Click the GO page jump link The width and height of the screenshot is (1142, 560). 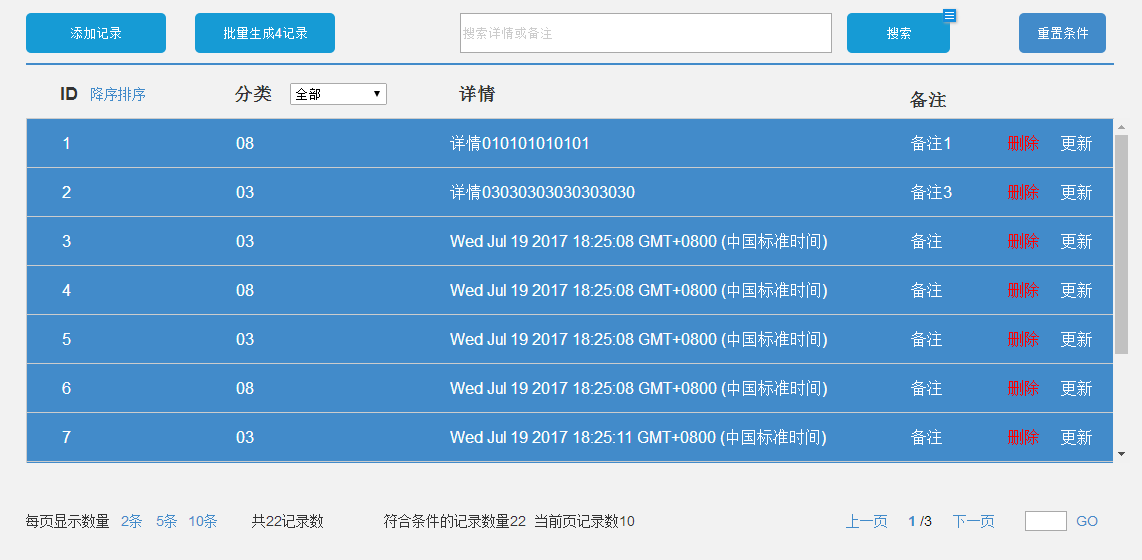point(1087,521)
